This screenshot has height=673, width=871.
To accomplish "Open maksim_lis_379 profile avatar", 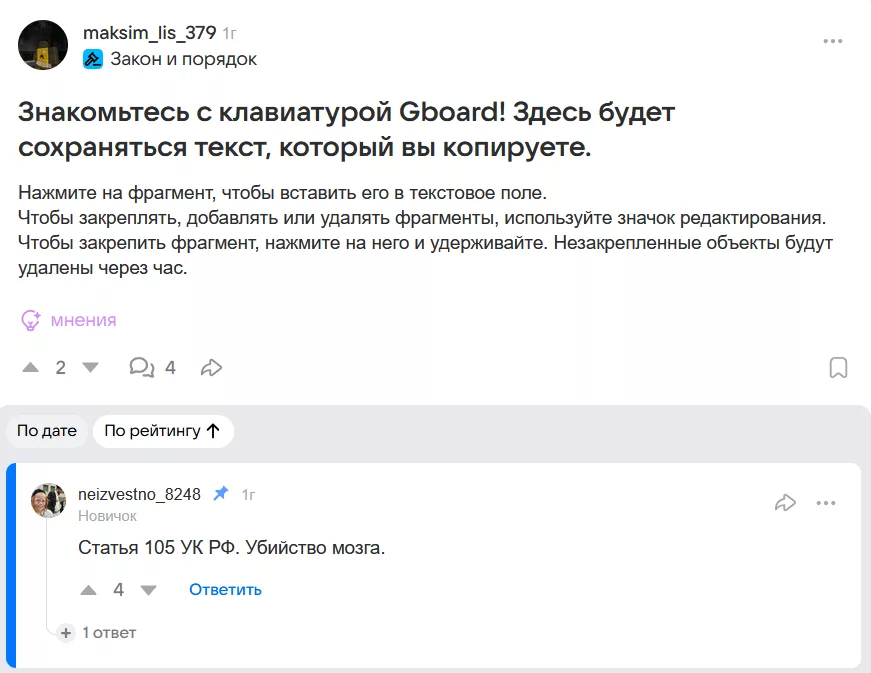I will point(43,45).
